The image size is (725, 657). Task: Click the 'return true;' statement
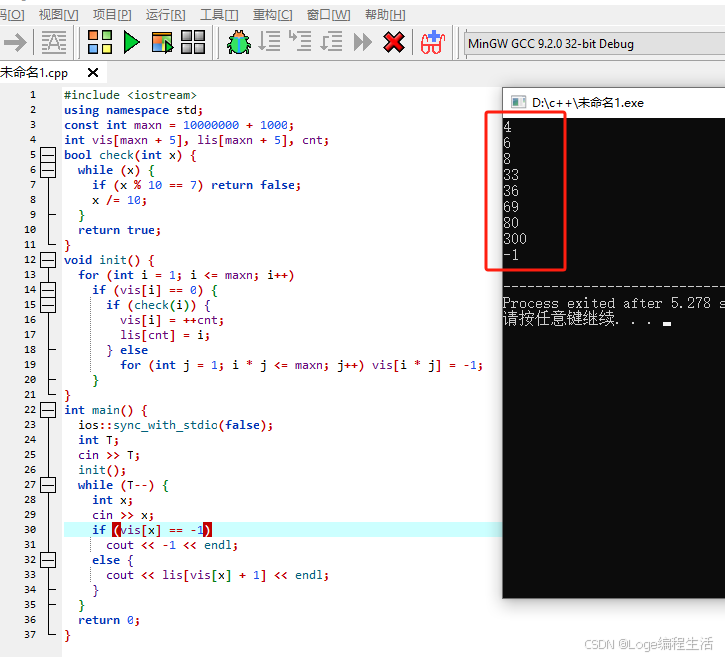click(x=119, y=230)
